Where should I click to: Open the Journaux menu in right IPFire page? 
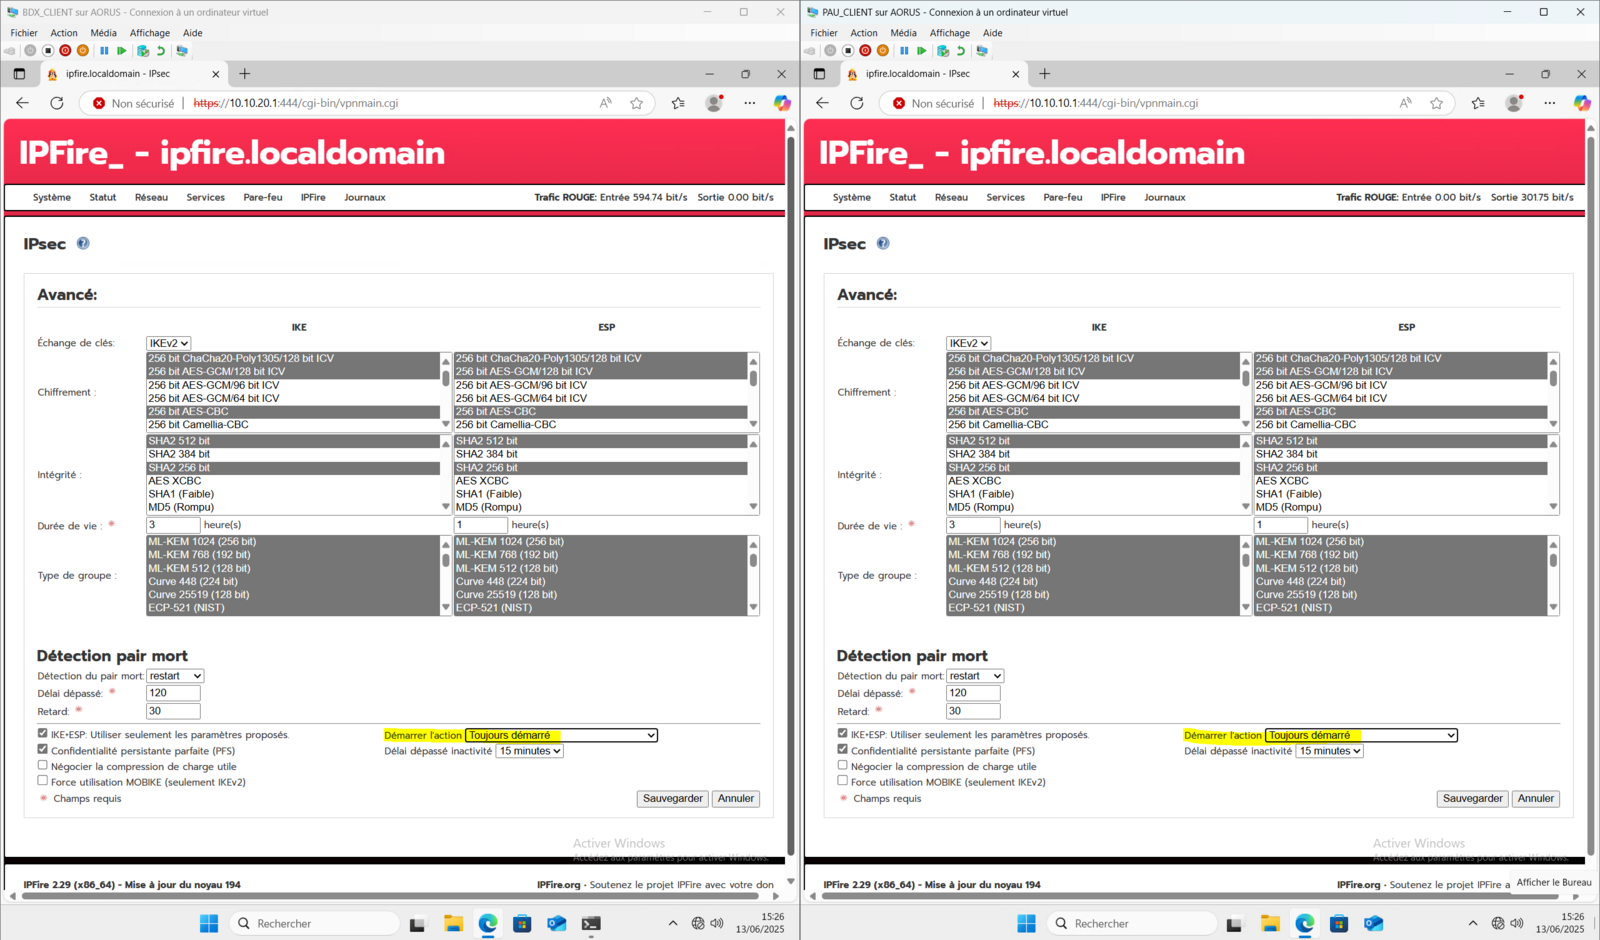click(x=1164, y=197)
